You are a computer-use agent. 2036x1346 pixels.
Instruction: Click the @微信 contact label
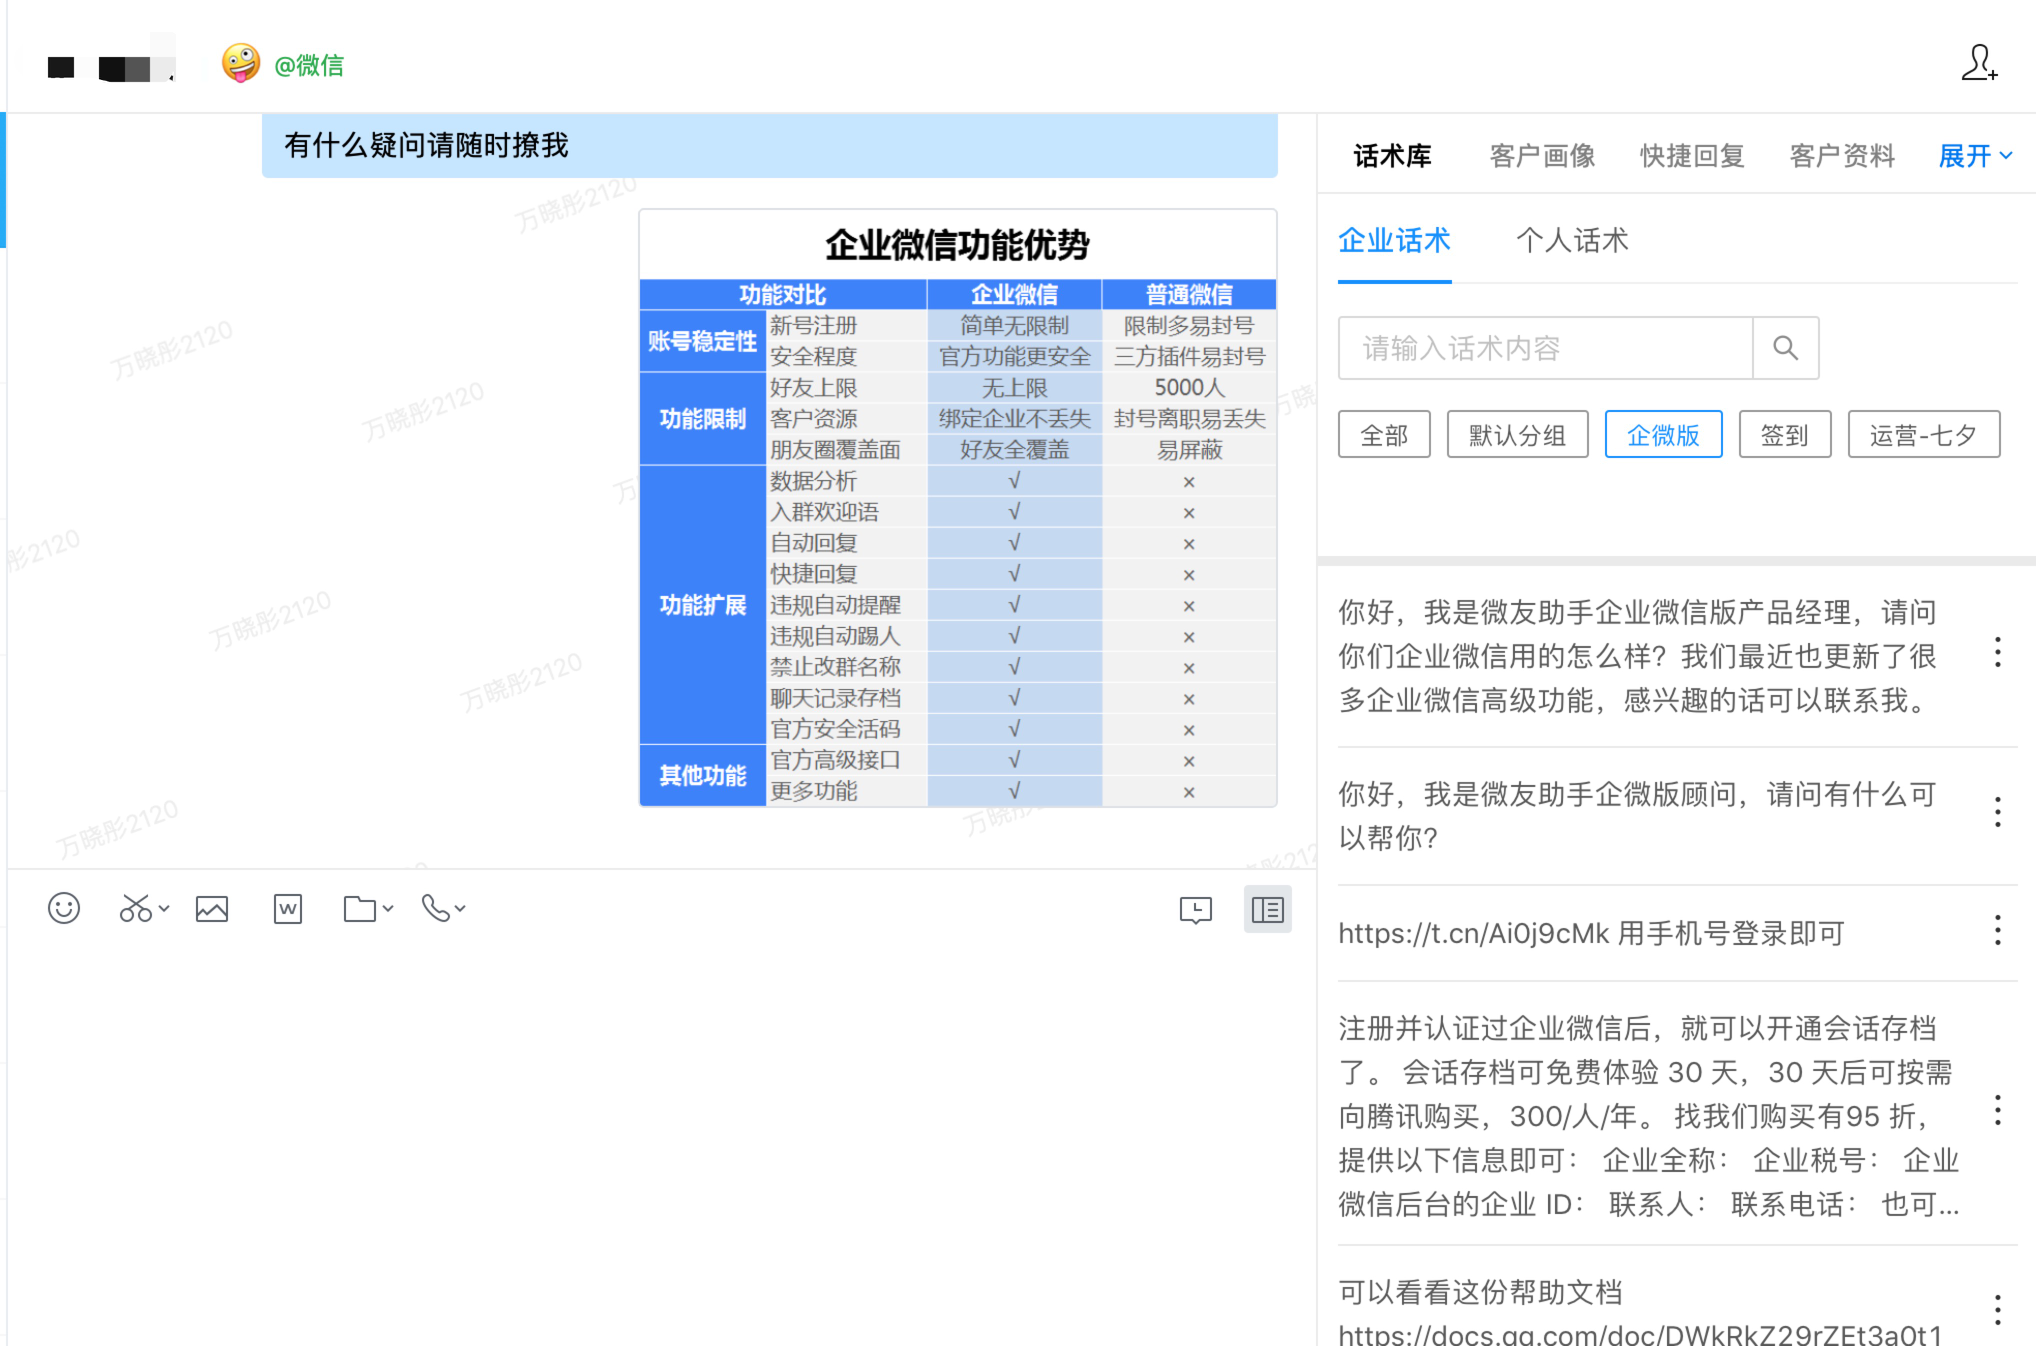pyautogui.click(x=309, y=65)
